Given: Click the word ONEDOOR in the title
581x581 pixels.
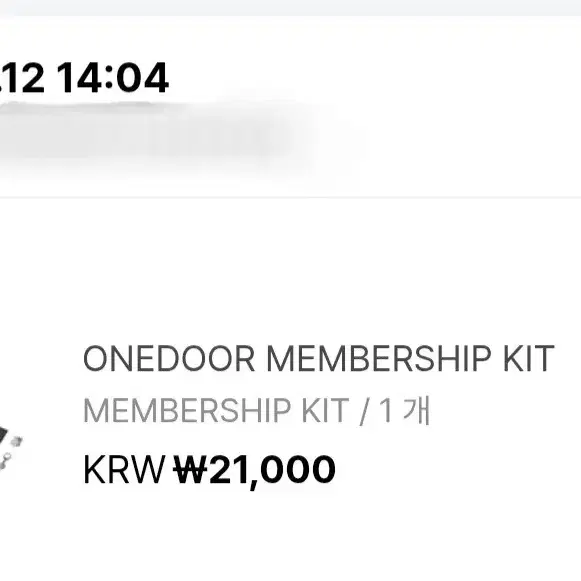Looking at the screenshot, I should point(169,359).
